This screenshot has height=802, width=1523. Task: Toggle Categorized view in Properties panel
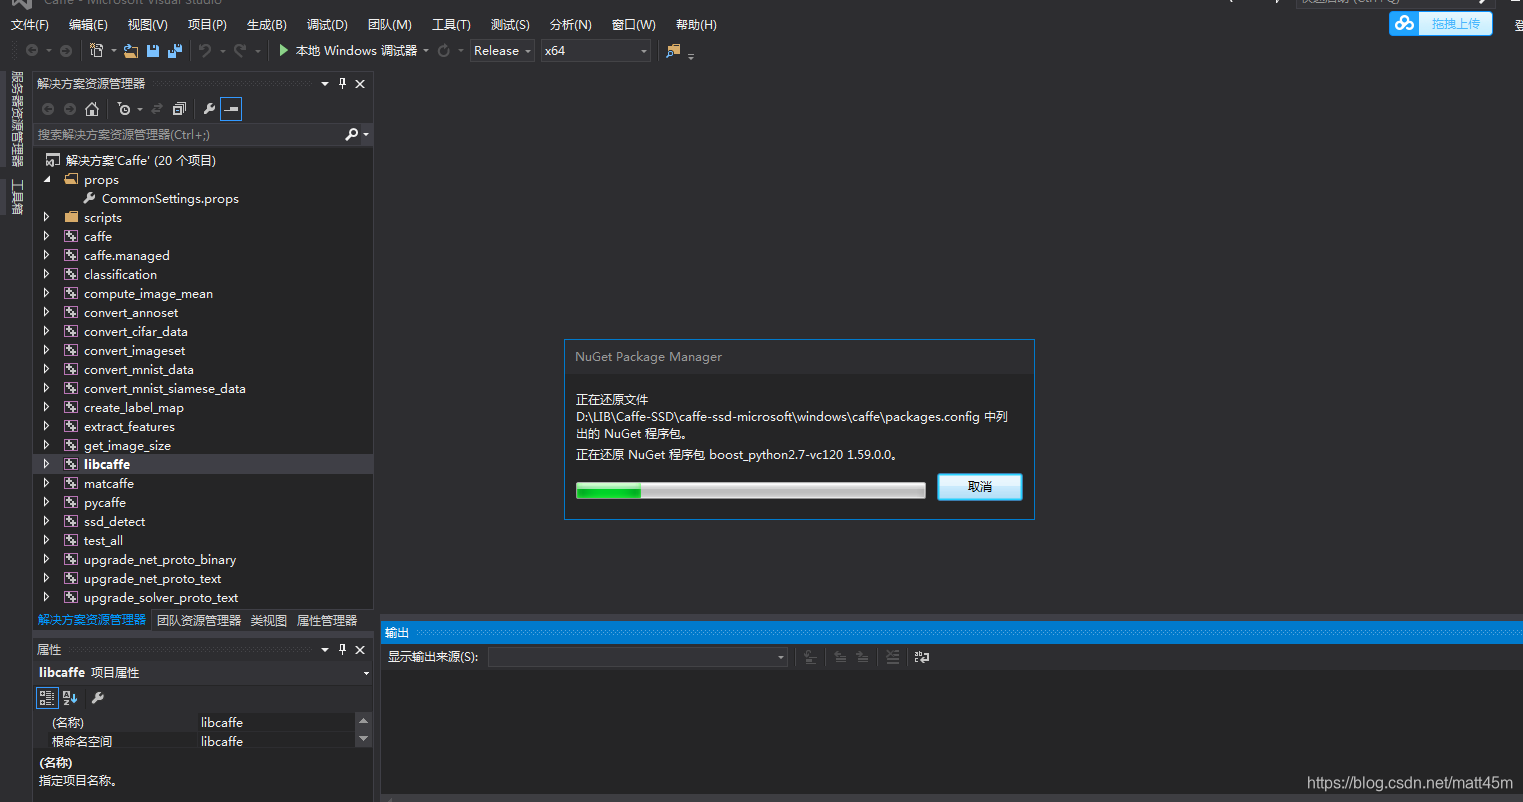click(47, 698)
